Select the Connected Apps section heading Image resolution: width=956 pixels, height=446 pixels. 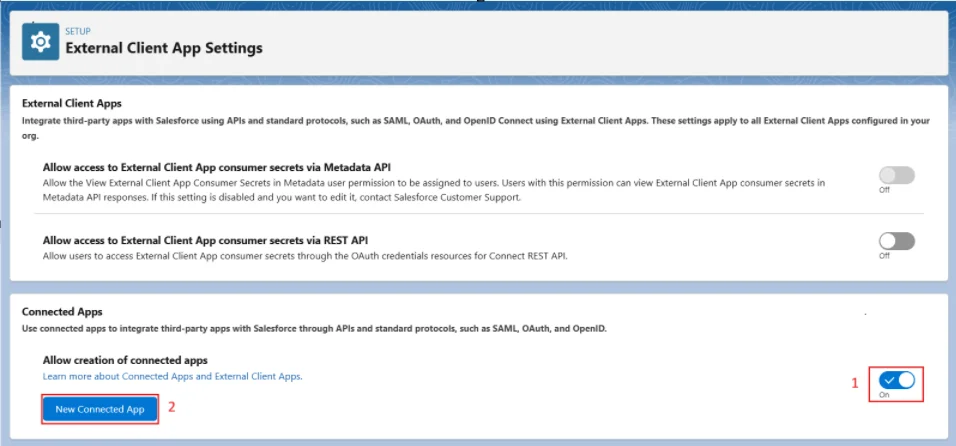pyautogui.click(x=62, y=312)
